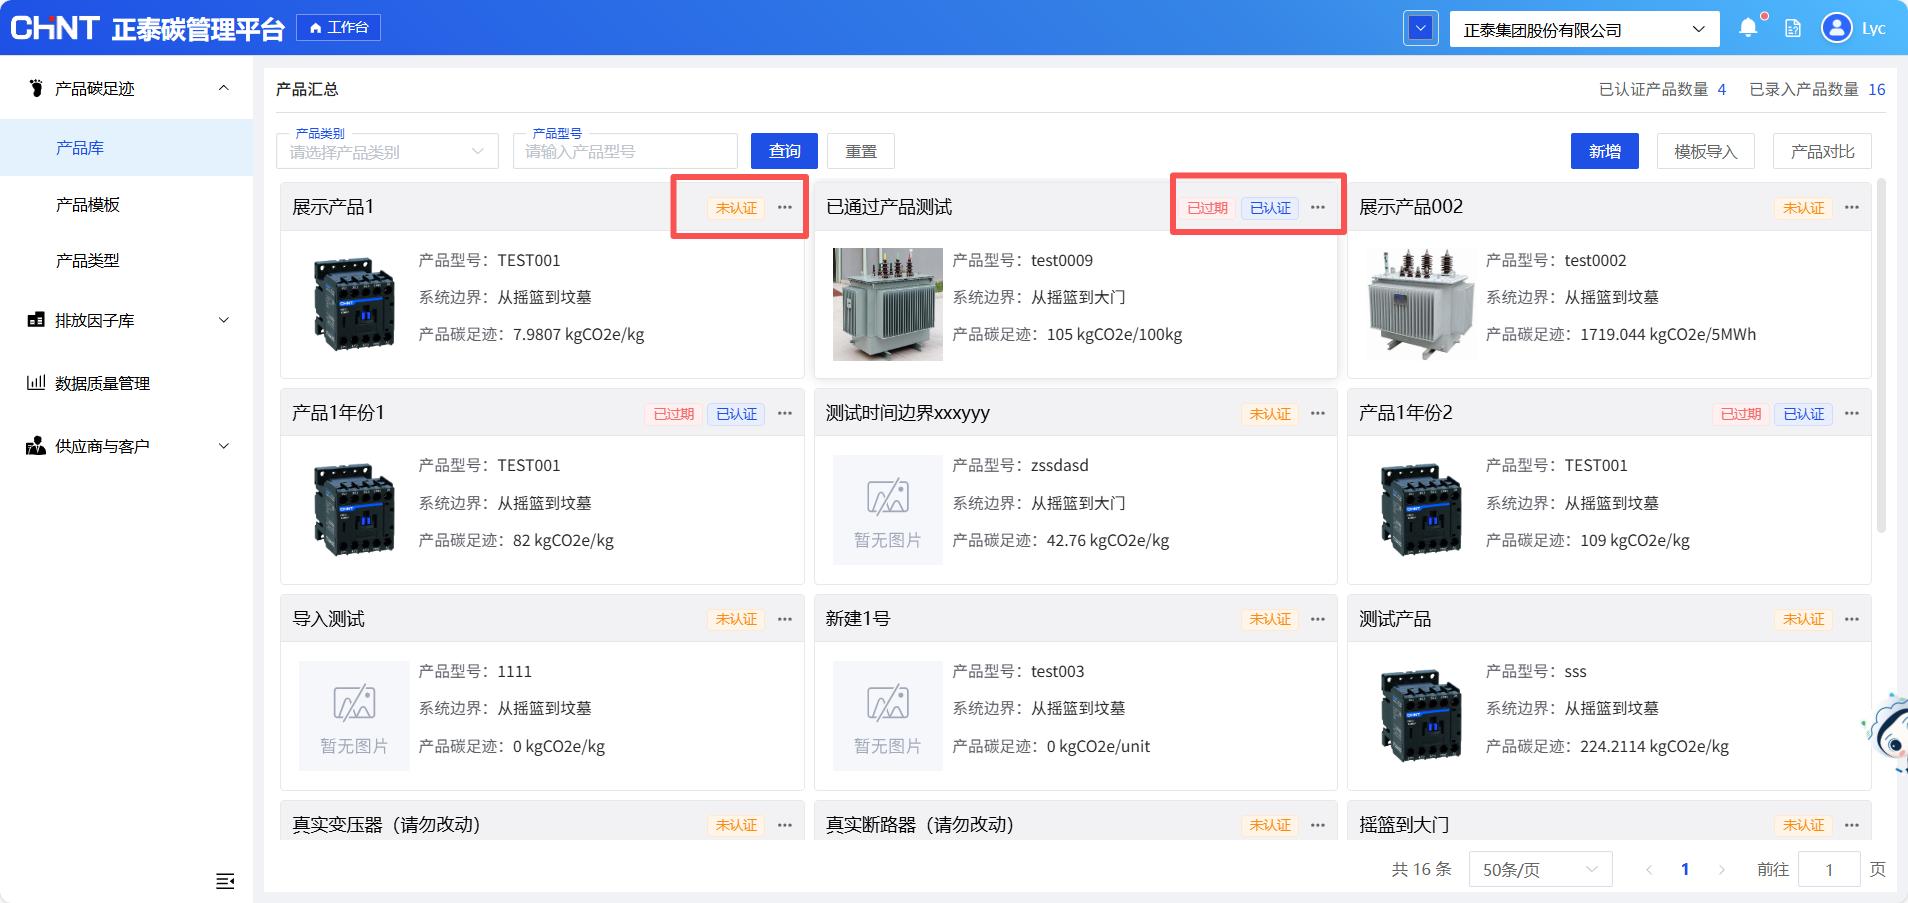This screenshot has width=1908, height=903.
Task: Click the next page arrow in pagination
Action: click(x=1721, y=869)
